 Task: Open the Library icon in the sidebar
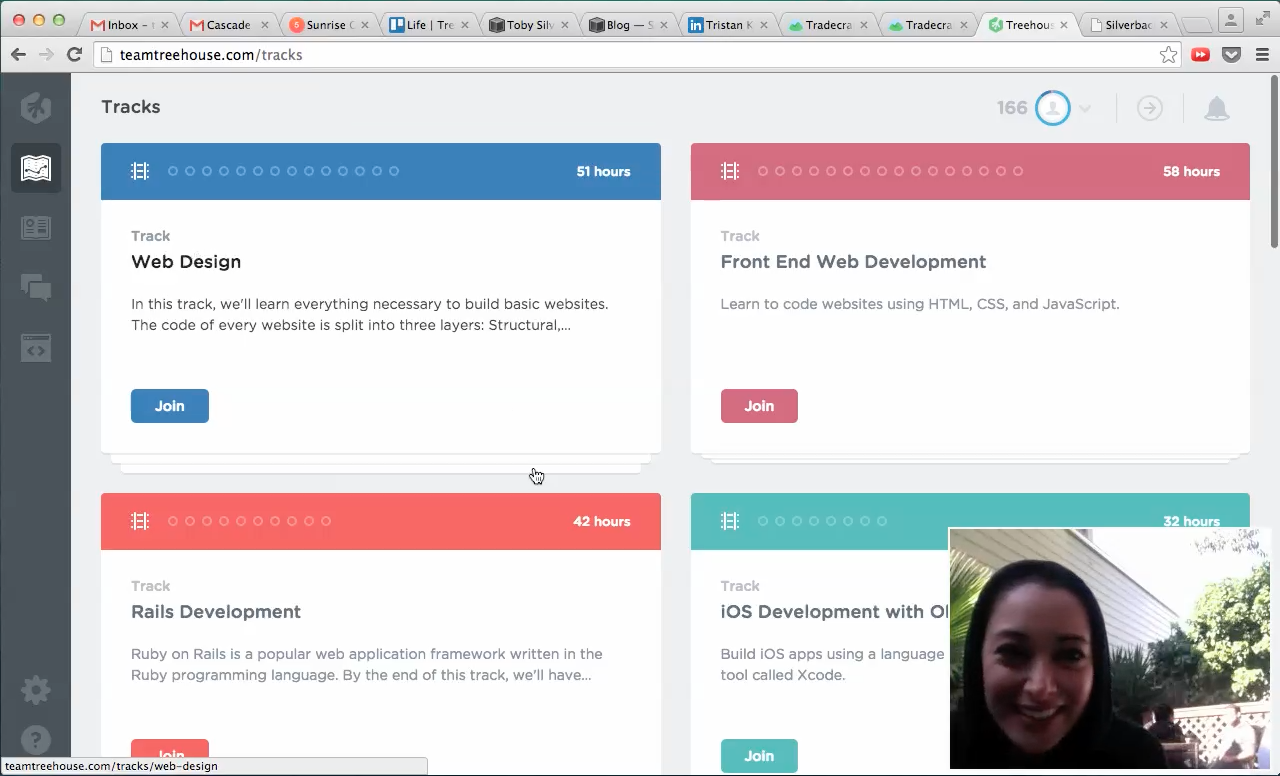point(36,228)
